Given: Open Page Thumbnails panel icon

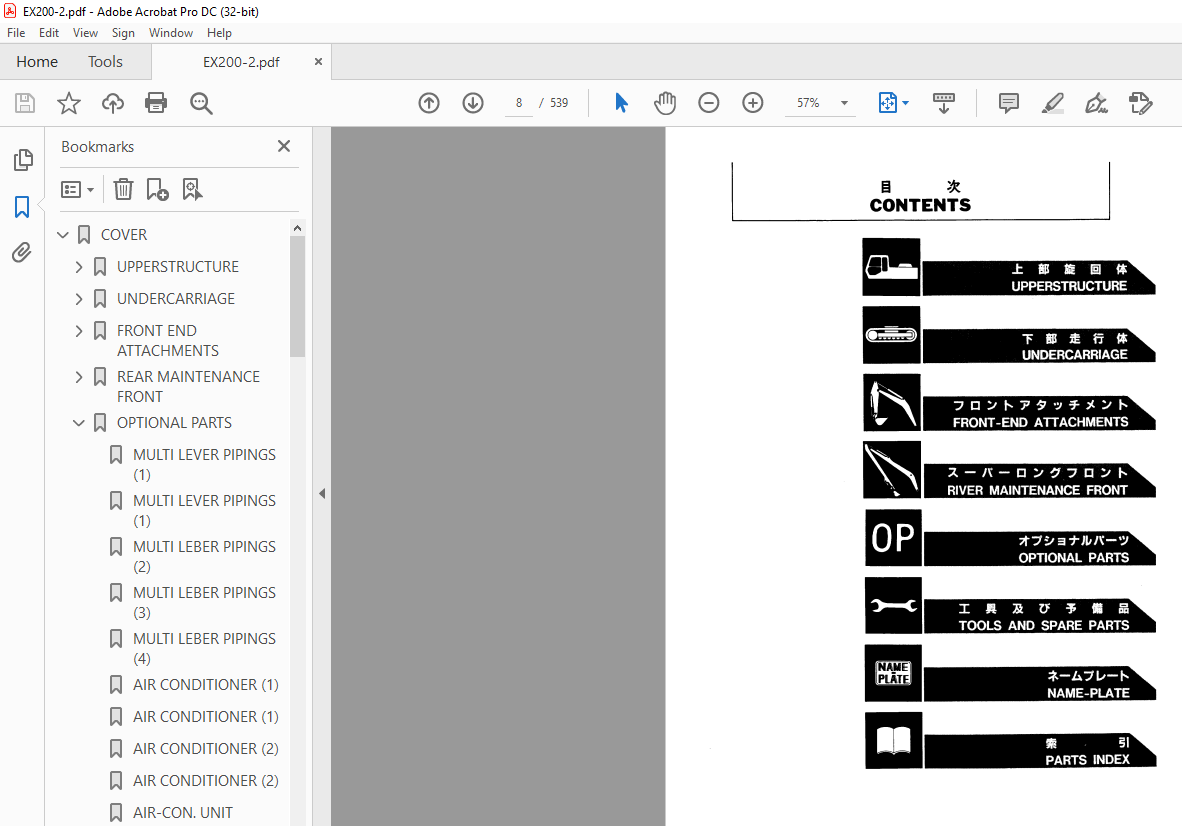Looking at the screenshot, I should [23, 160].
